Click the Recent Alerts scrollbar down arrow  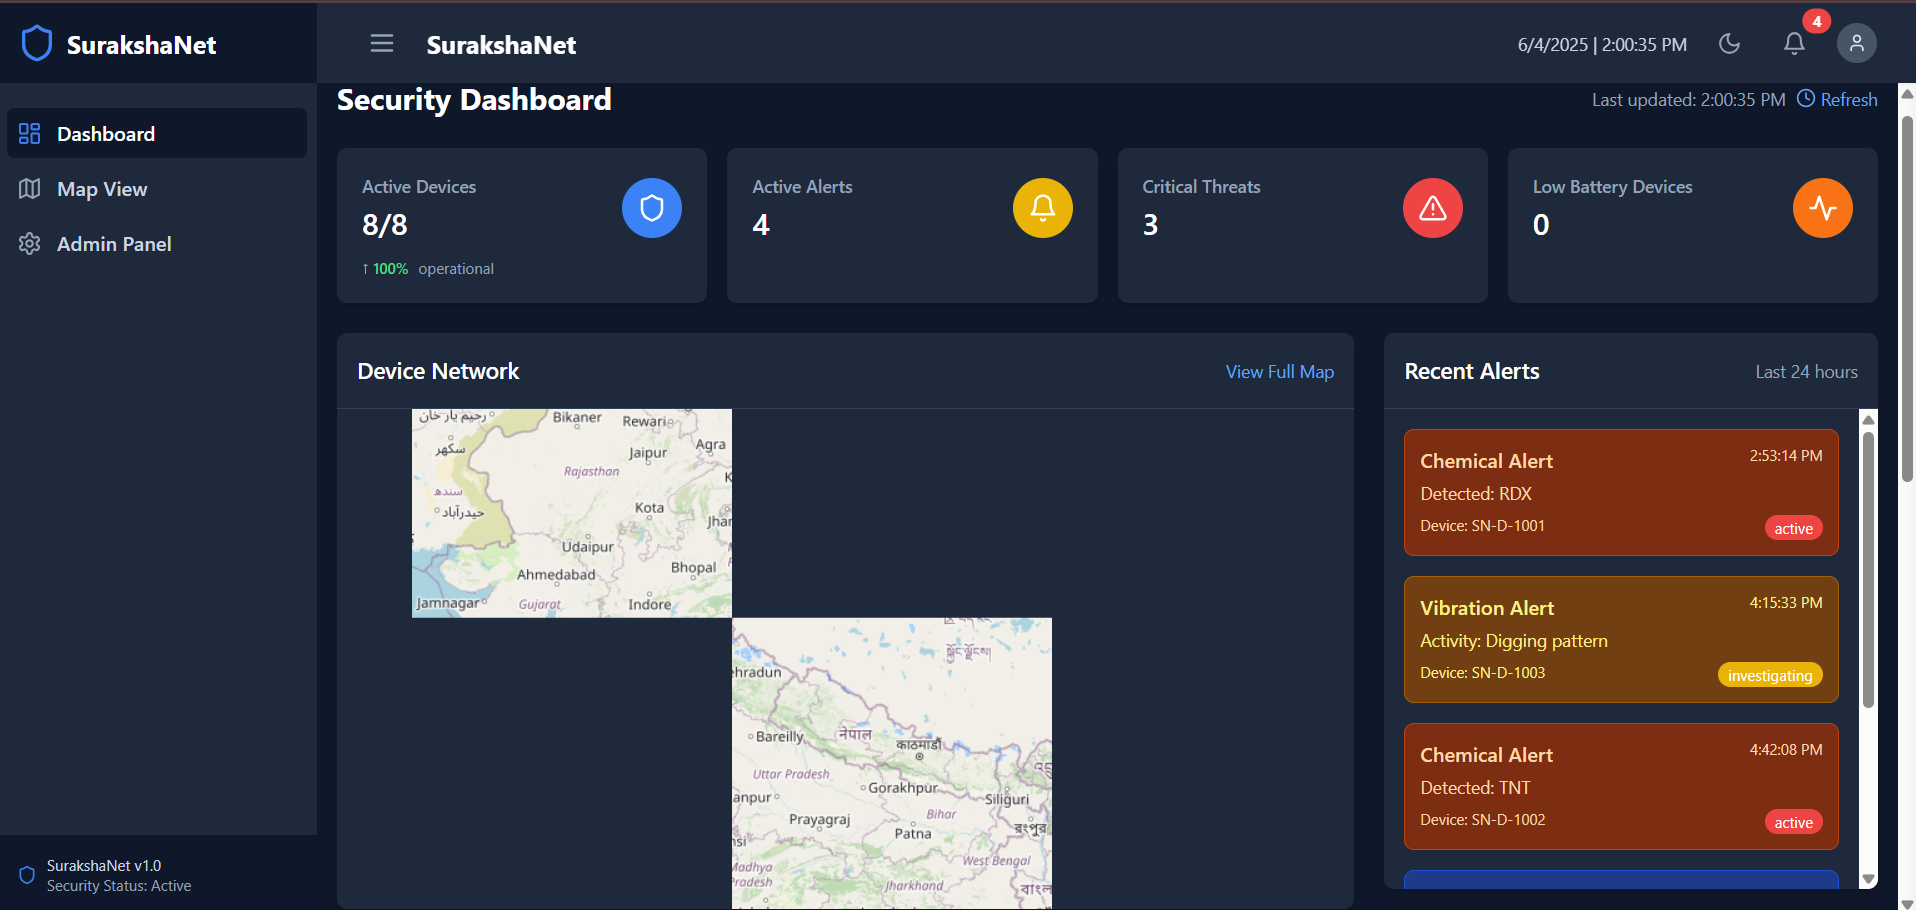1868,879
